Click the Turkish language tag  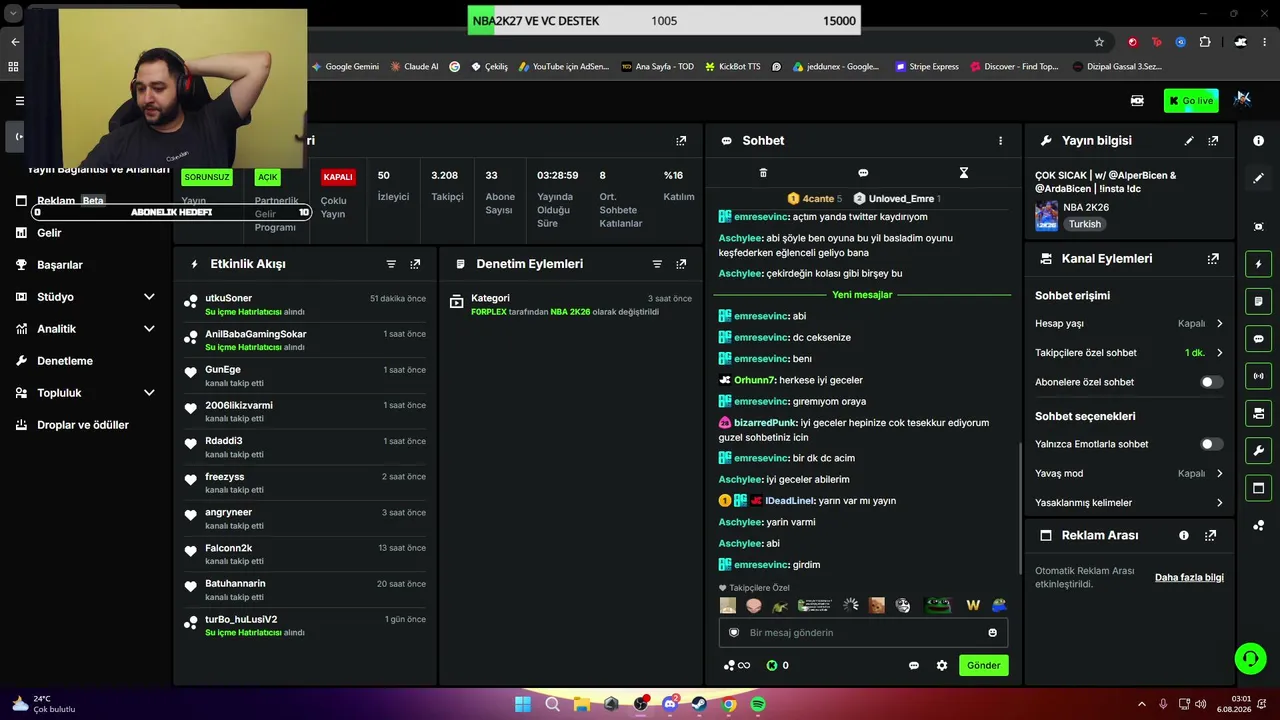1084,224
